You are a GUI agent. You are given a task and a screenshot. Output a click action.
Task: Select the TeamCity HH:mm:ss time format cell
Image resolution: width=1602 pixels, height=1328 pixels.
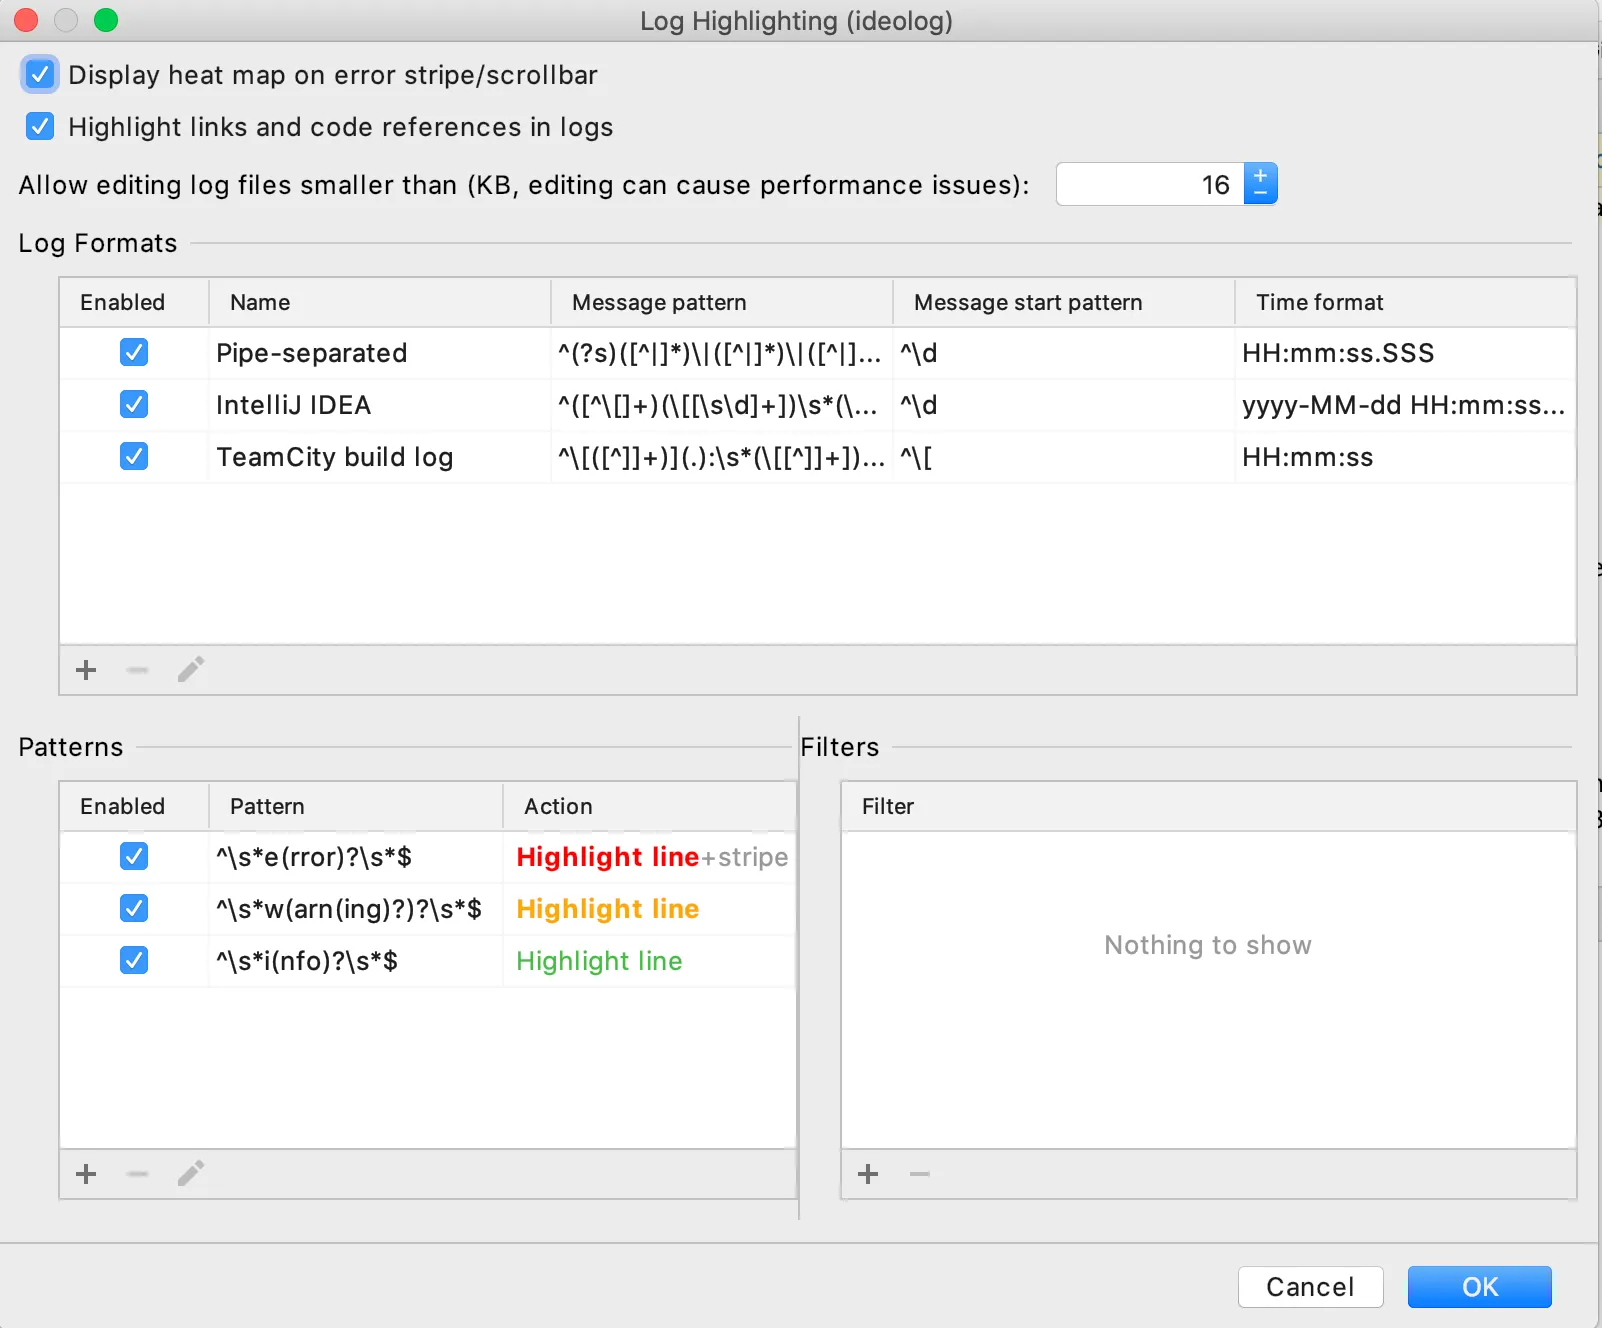click(x=1406, y=457)
